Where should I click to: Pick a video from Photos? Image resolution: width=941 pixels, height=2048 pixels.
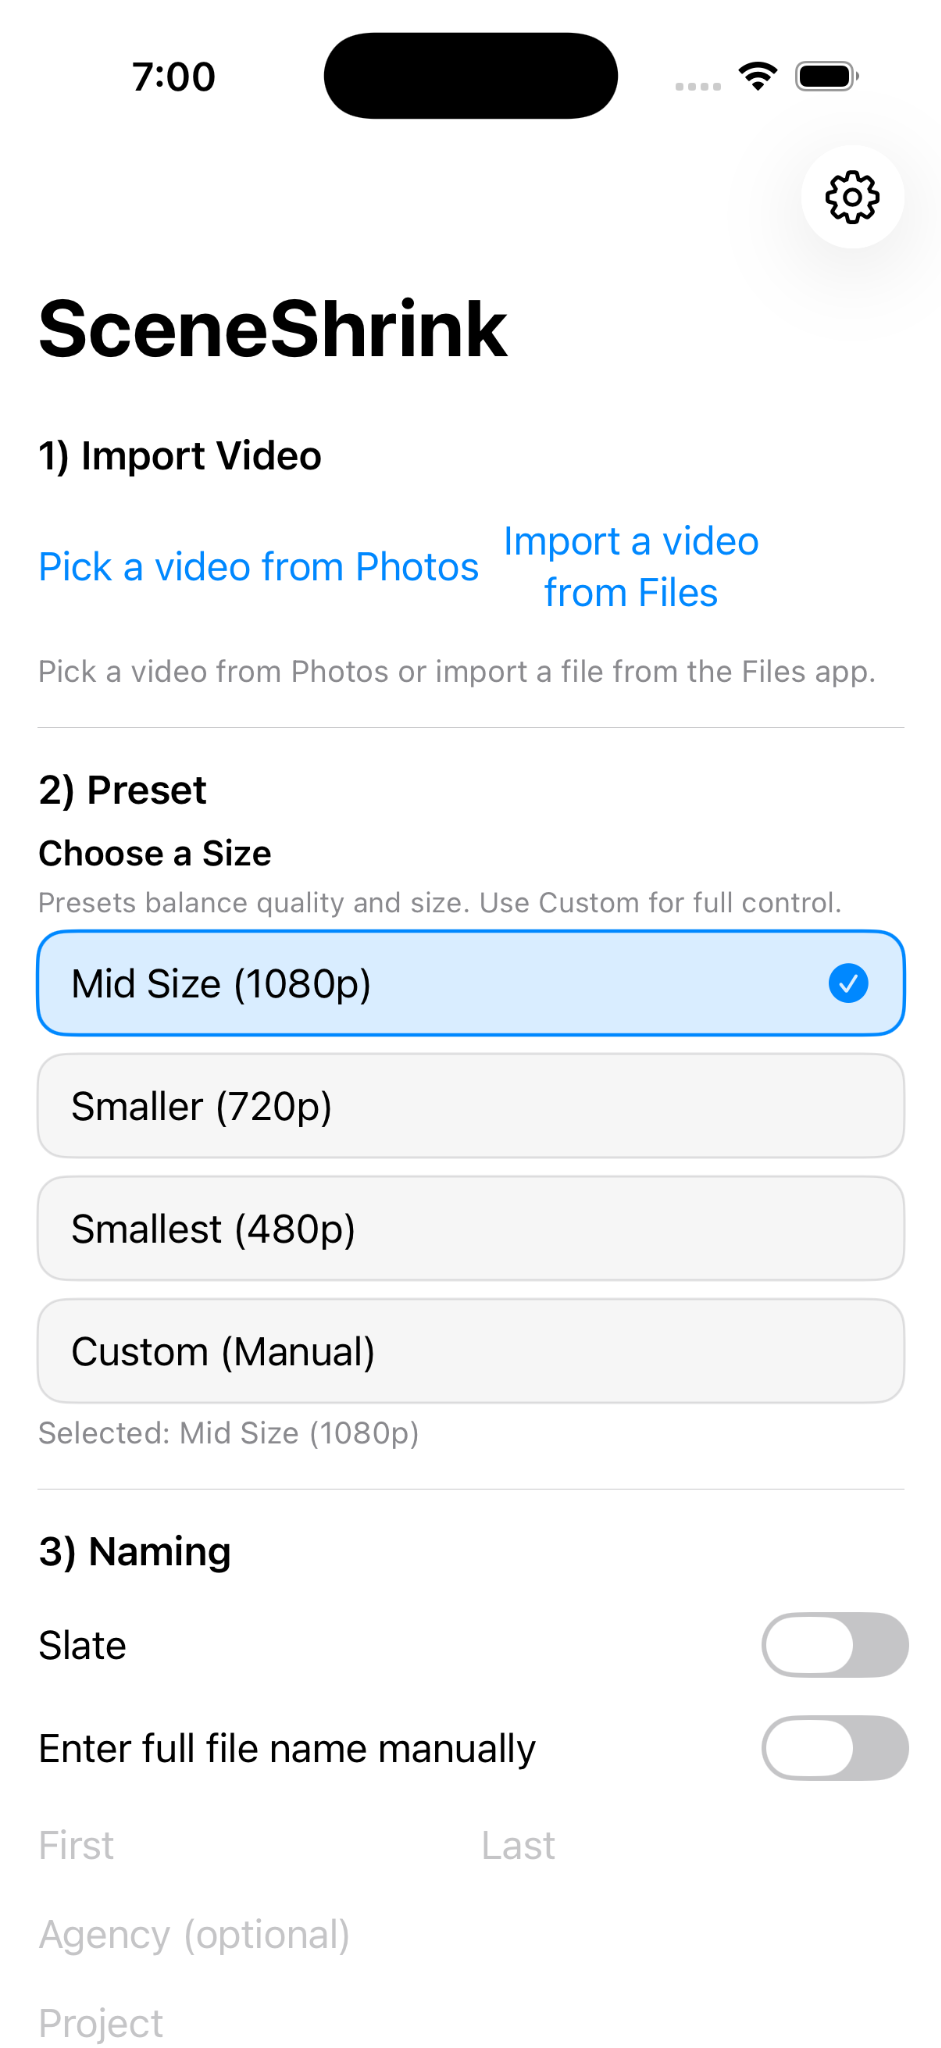pos(258,566)
